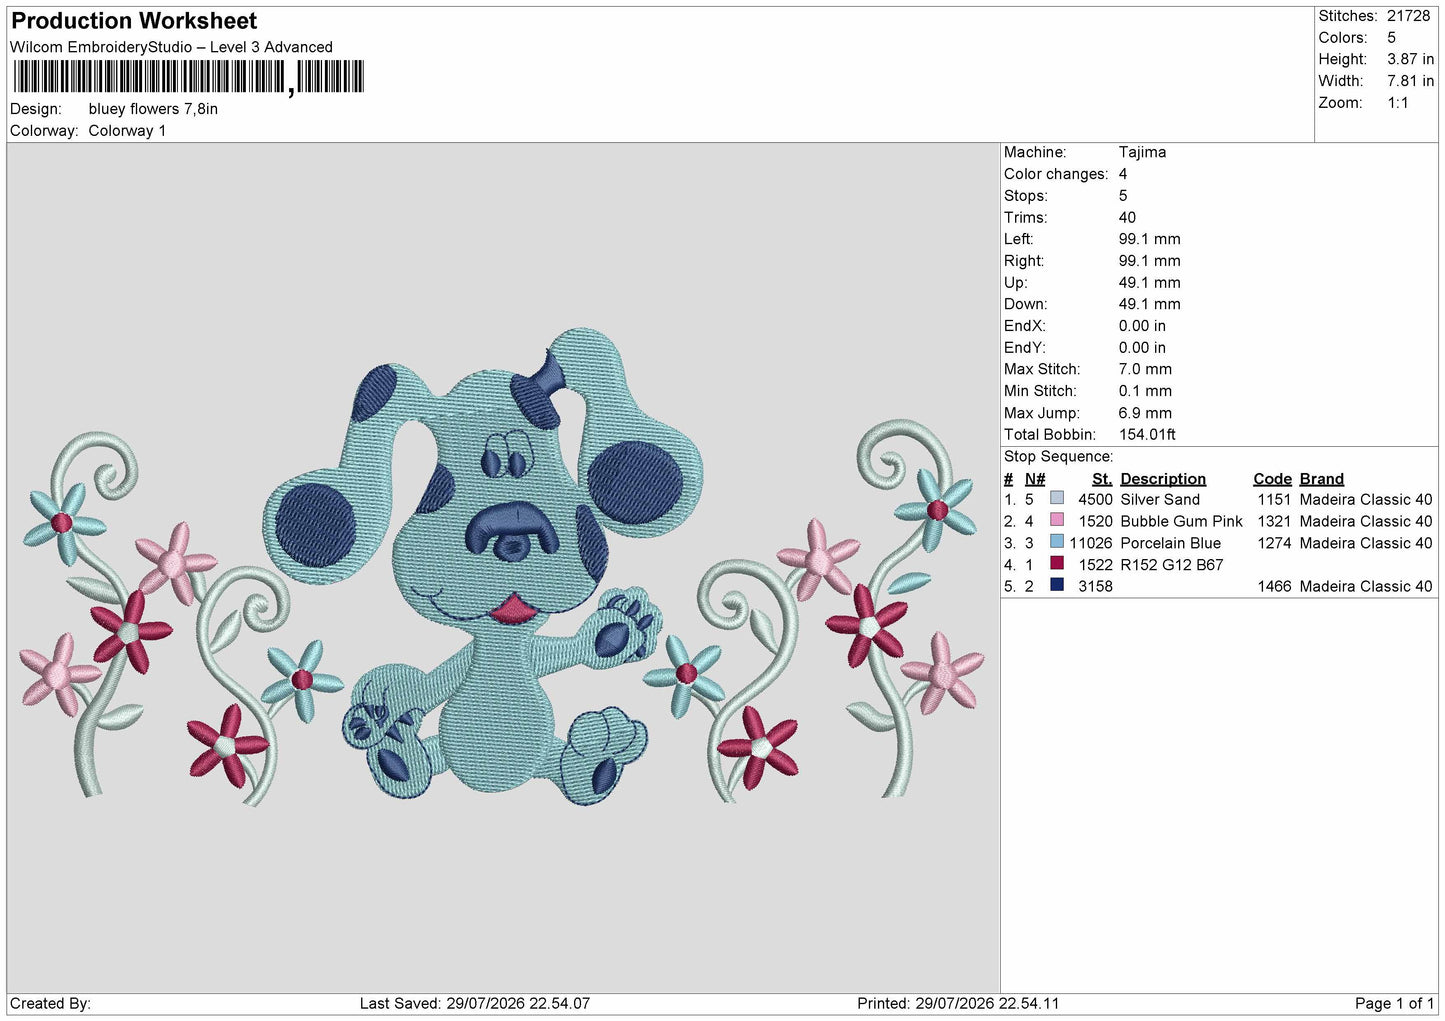Image resolution: width=1445 pixels, height=1021 pixels.
Task: Click the Max Jump value 6.9 mm
Action: point(1145,413)
